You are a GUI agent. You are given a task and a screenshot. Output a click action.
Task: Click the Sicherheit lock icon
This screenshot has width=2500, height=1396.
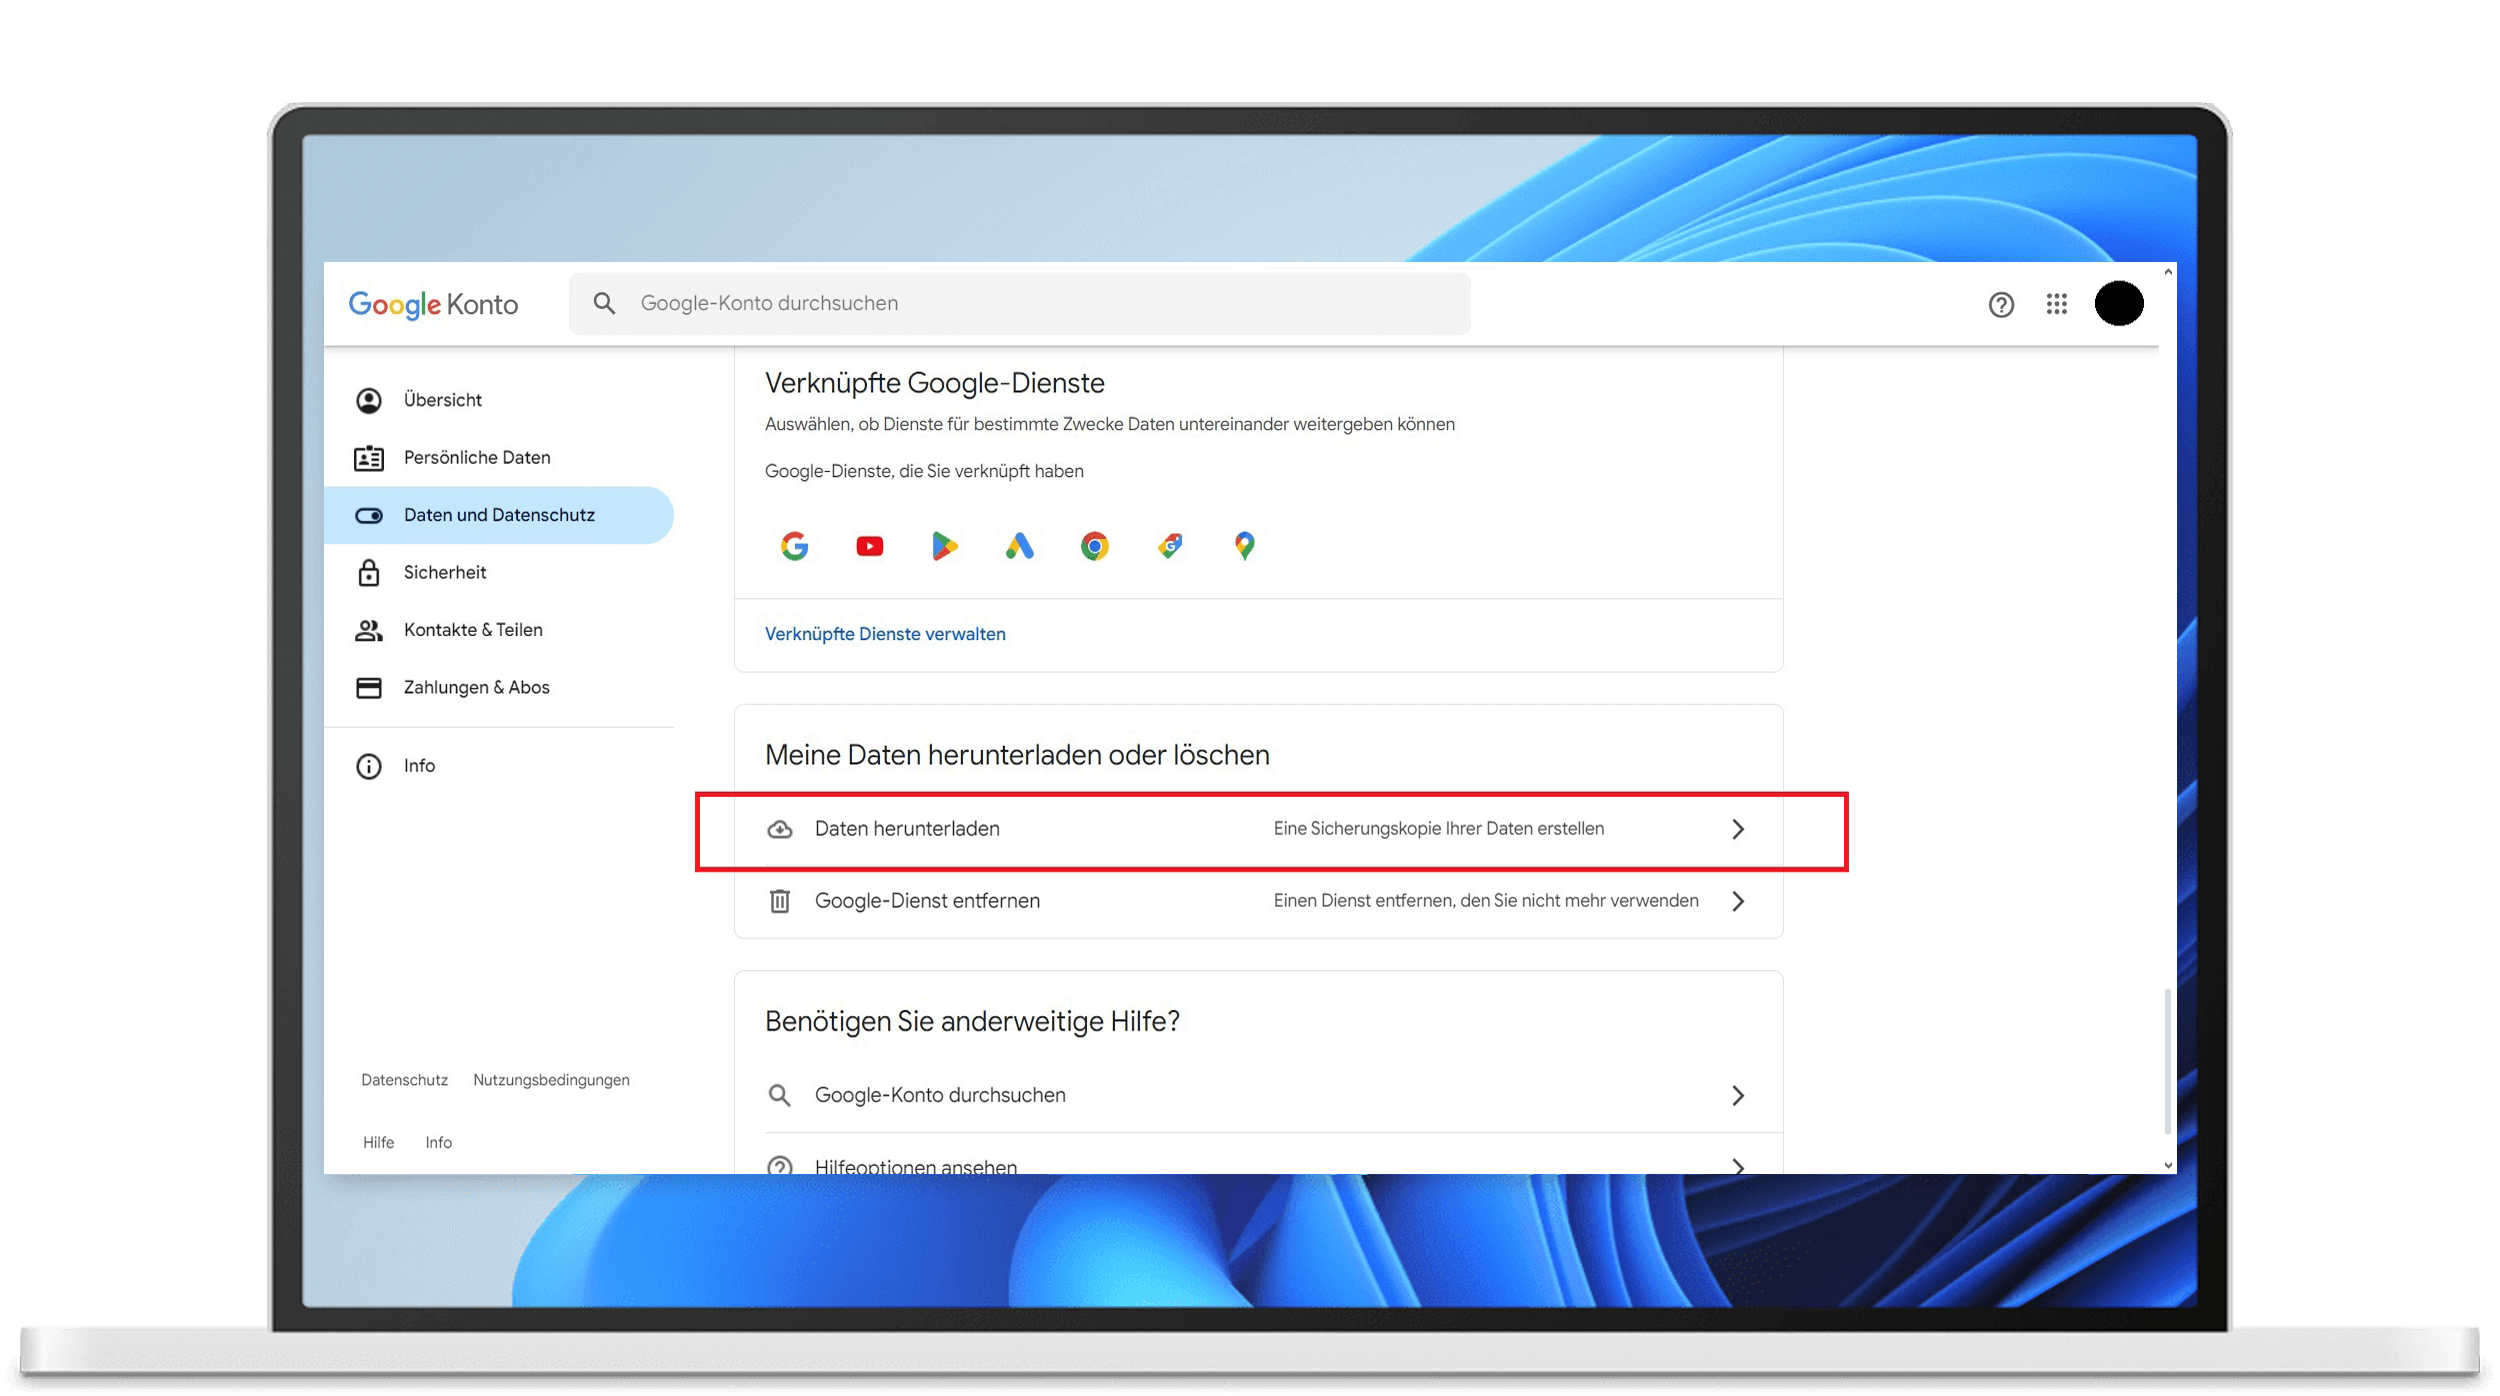pos(369,572)
